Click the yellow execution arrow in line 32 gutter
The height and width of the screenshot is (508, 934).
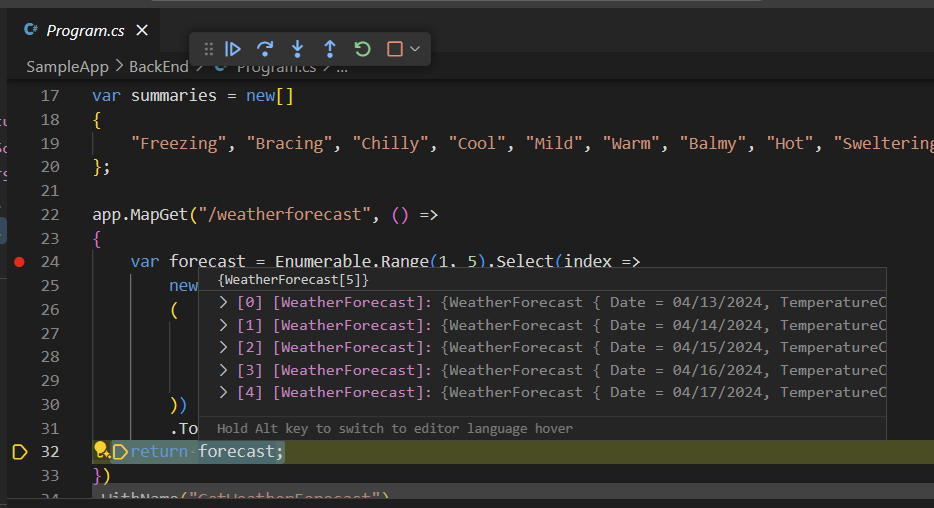[19, 452]
